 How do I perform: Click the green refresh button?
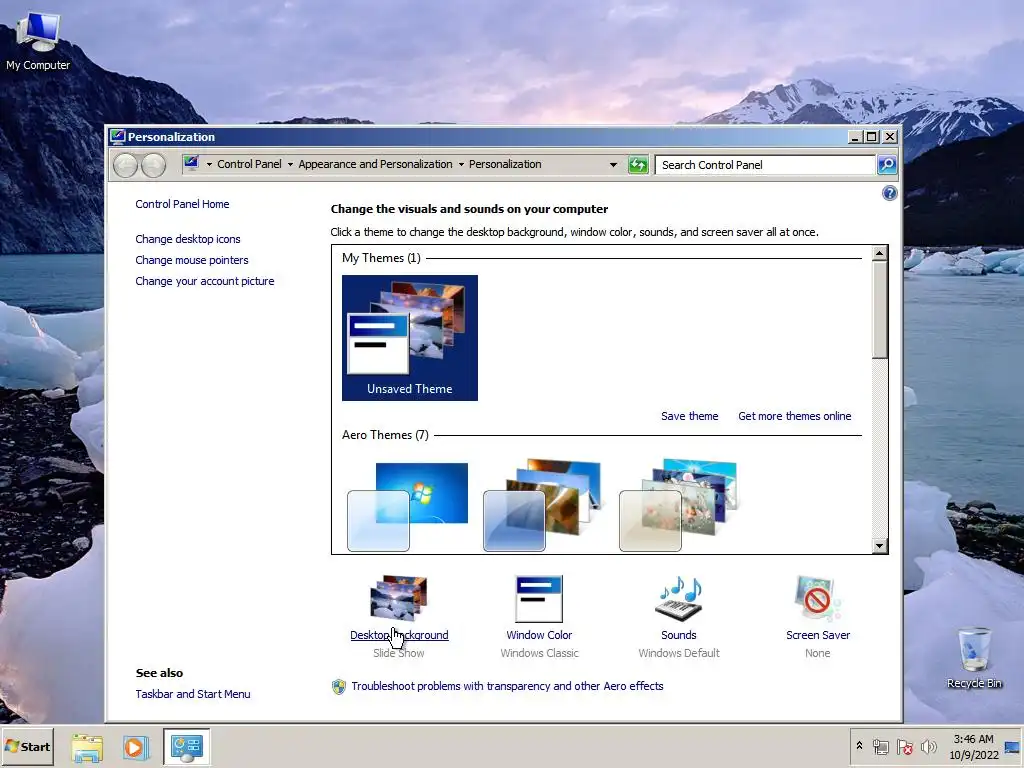click(x=638, y=165)
